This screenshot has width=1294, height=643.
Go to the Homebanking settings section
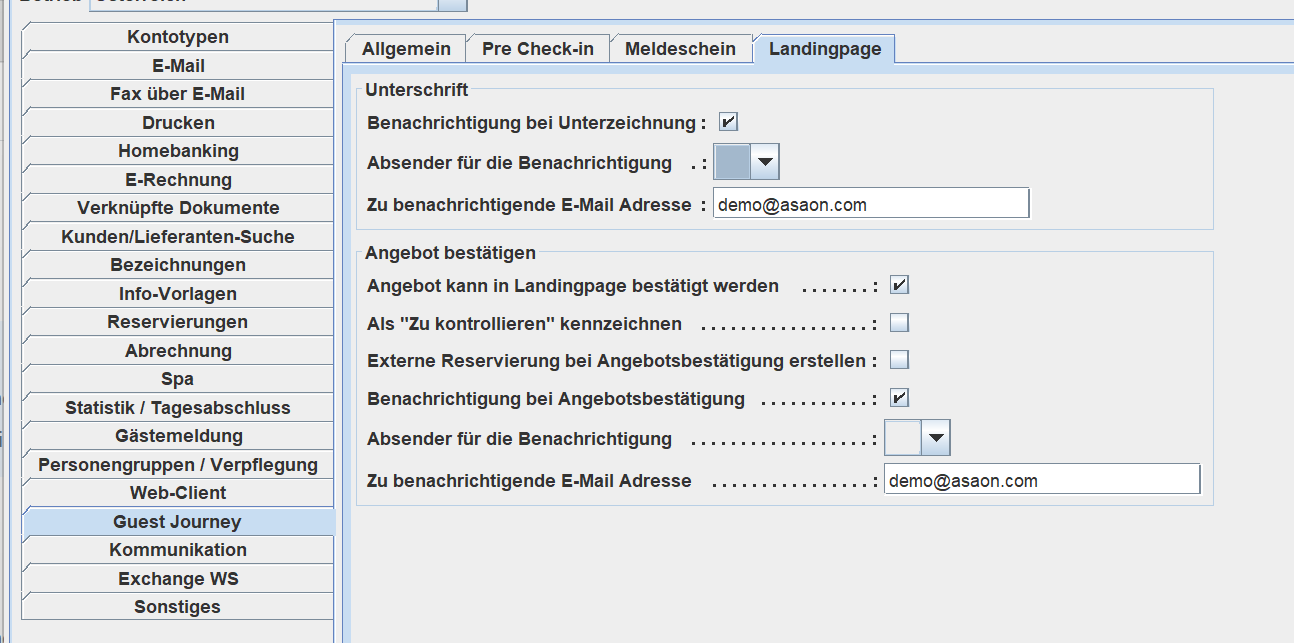[x=178, y=151]
